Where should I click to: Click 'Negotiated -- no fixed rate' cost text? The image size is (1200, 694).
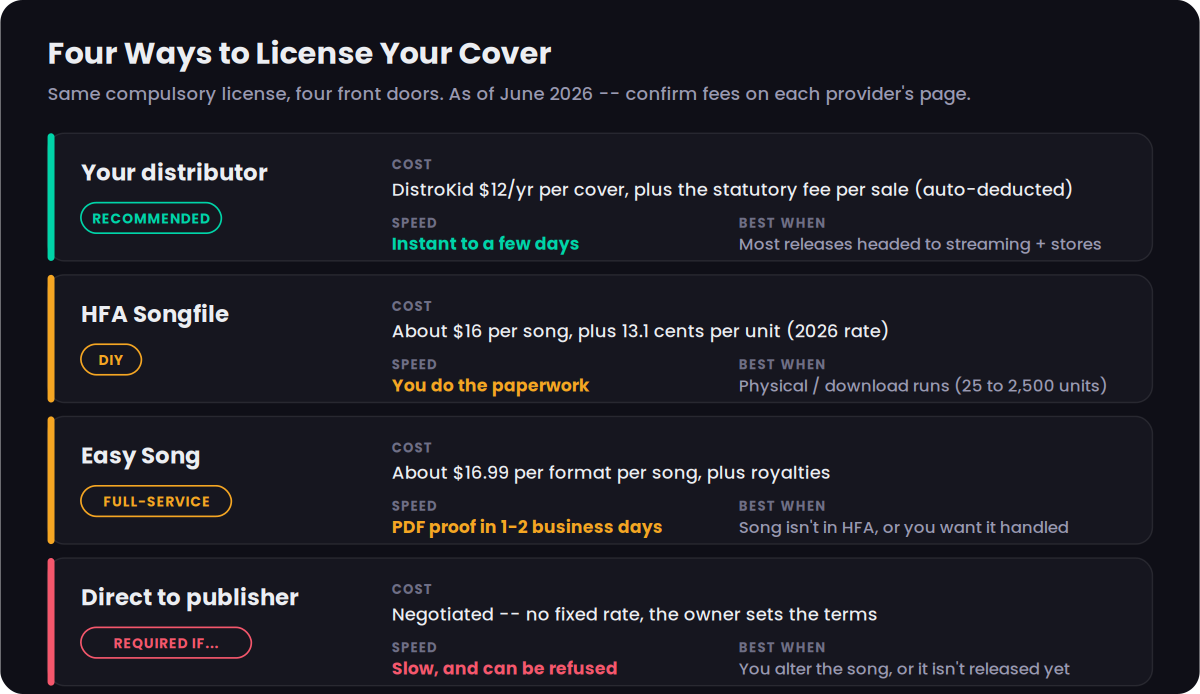click(x=635, y=614)
